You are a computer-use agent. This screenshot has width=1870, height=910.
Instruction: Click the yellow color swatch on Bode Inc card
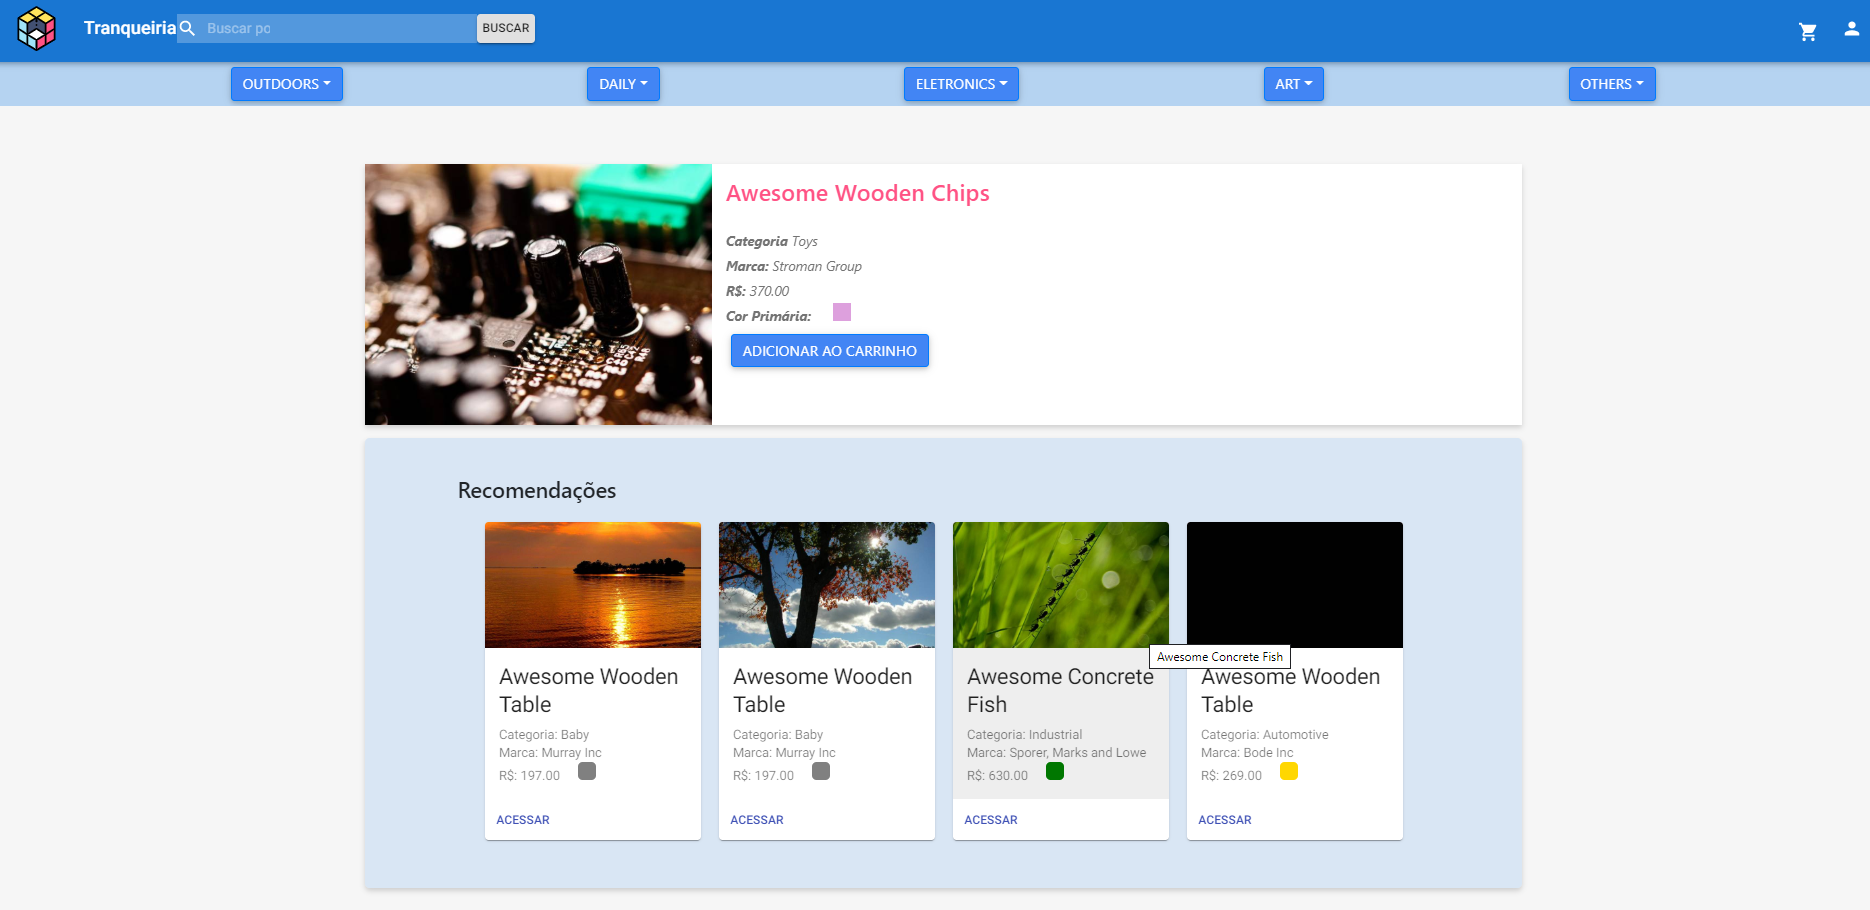(1289, 771)
